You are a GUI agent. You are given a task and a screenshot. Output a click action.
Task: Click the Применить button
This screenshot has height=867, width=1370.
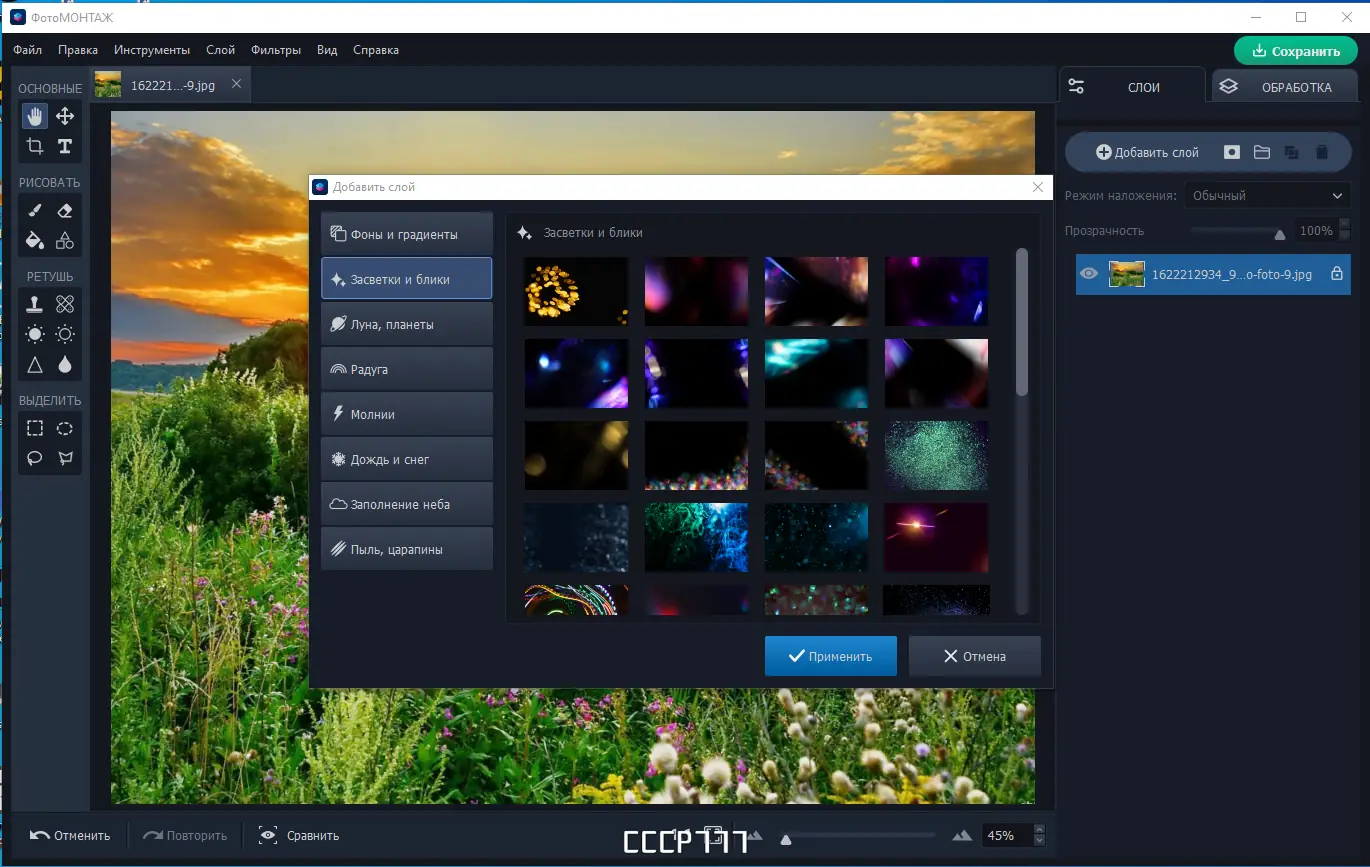tap(831, 656)
